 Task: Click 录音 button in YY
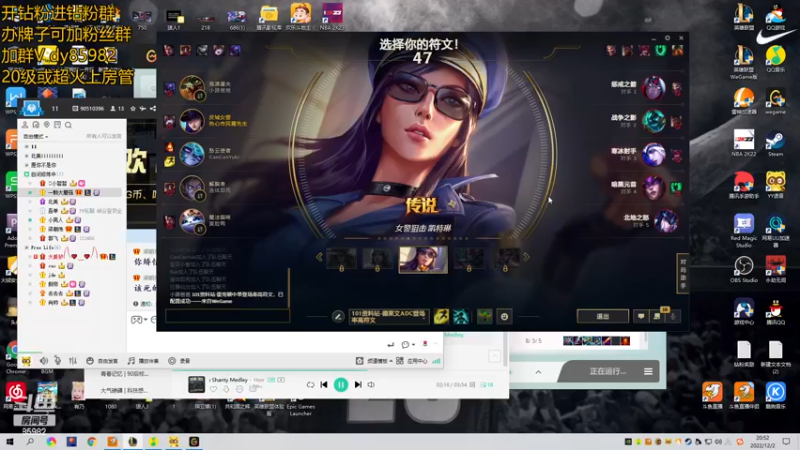(x=179, y=361)
